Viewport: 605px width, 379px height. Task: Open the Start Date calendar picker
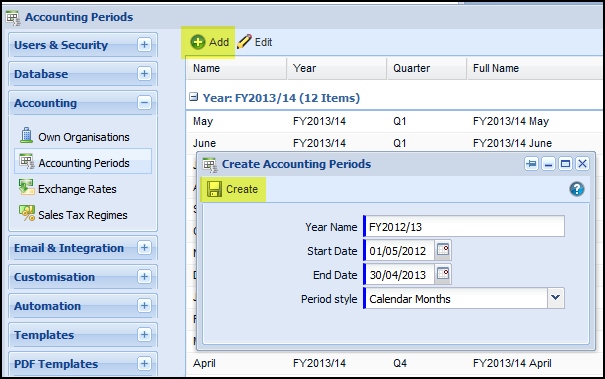(x=443, y=250)
